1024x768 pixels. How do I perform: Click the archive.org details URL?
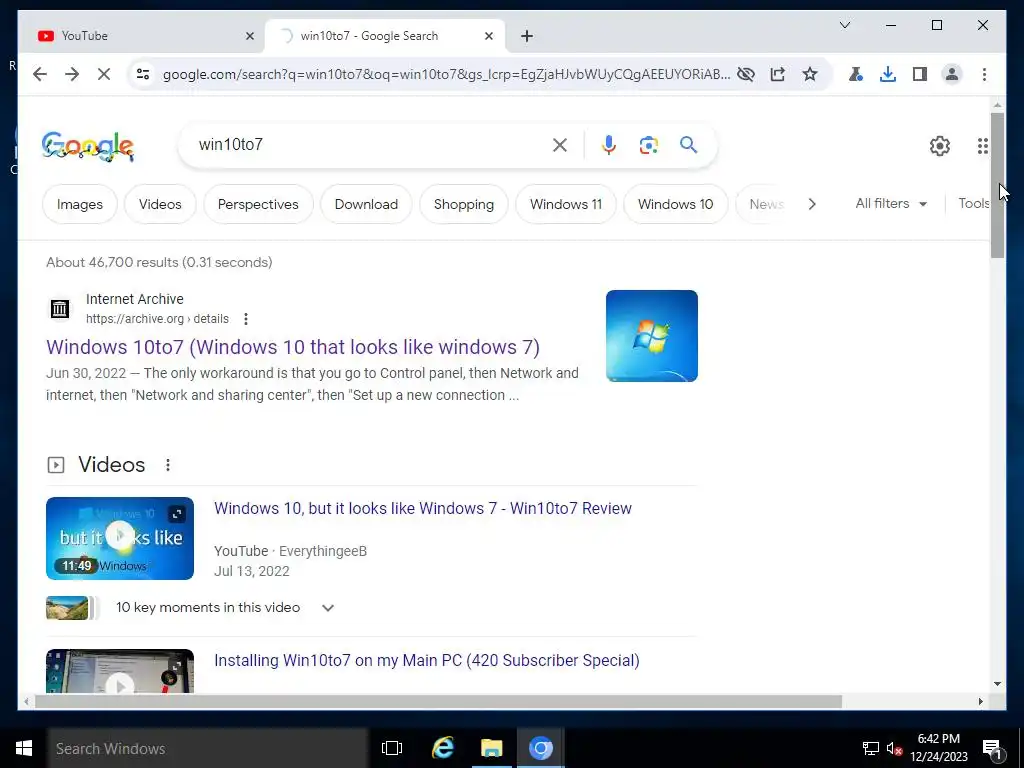click(157, 319)
